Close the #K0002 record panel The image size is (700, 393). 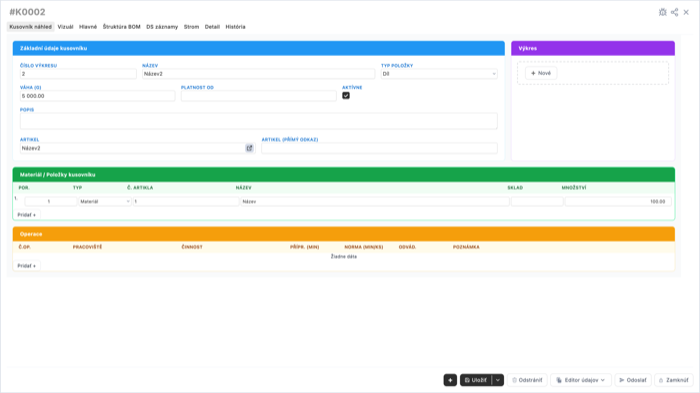(x=686, y=12)
